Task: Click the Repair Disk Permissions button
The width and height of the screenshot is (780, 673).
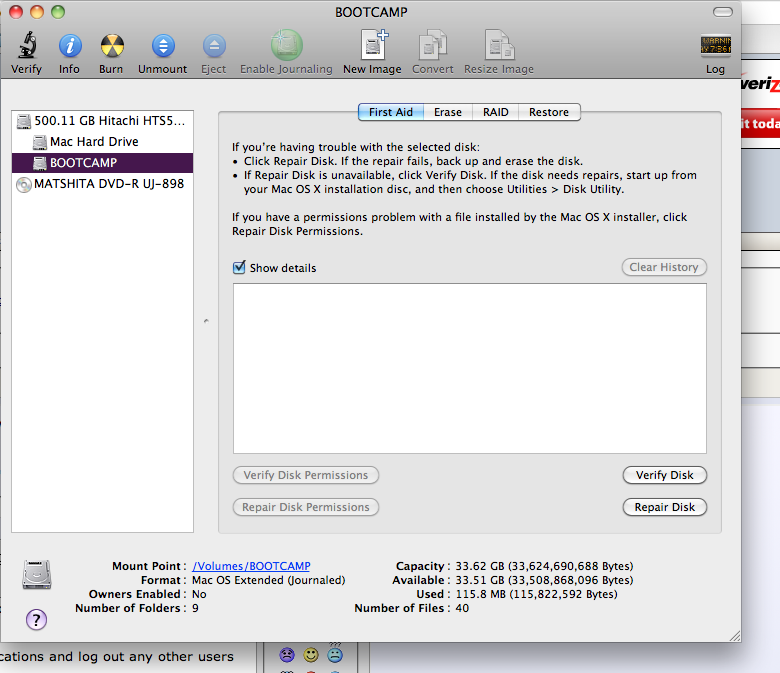Action: (306, 507)
